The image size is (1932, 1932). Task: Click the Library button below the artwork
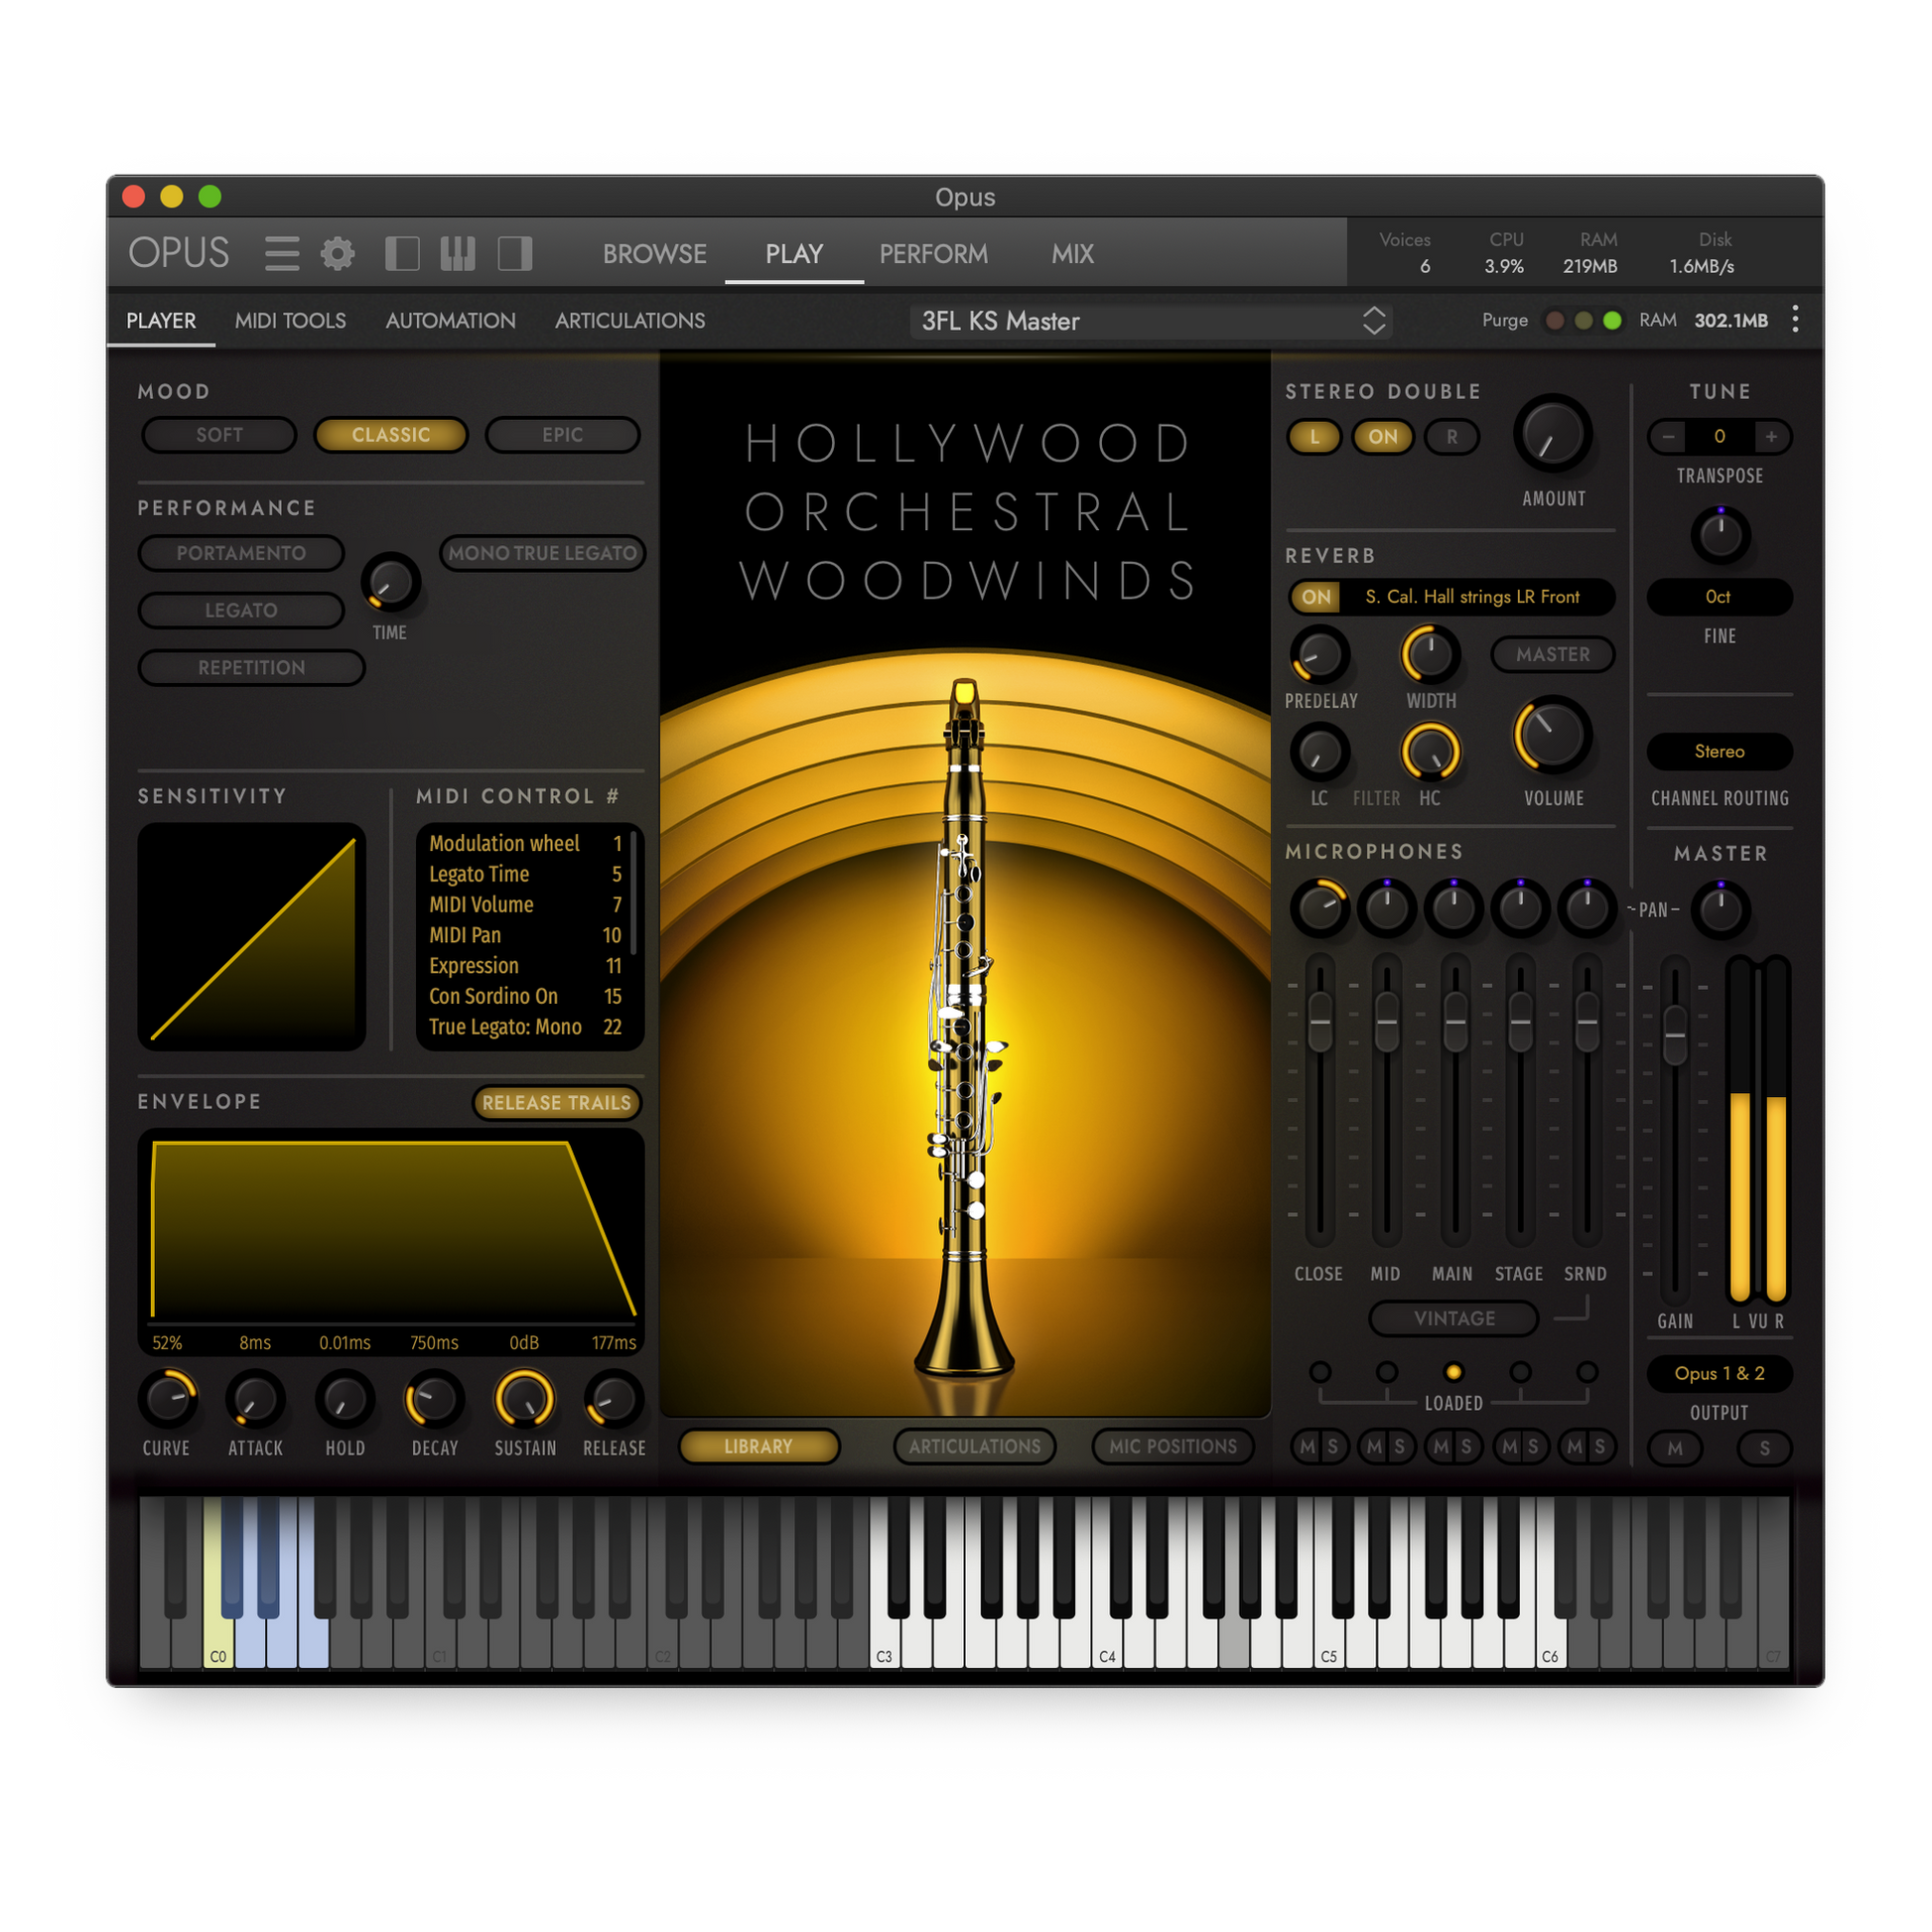coord(758,1446)
